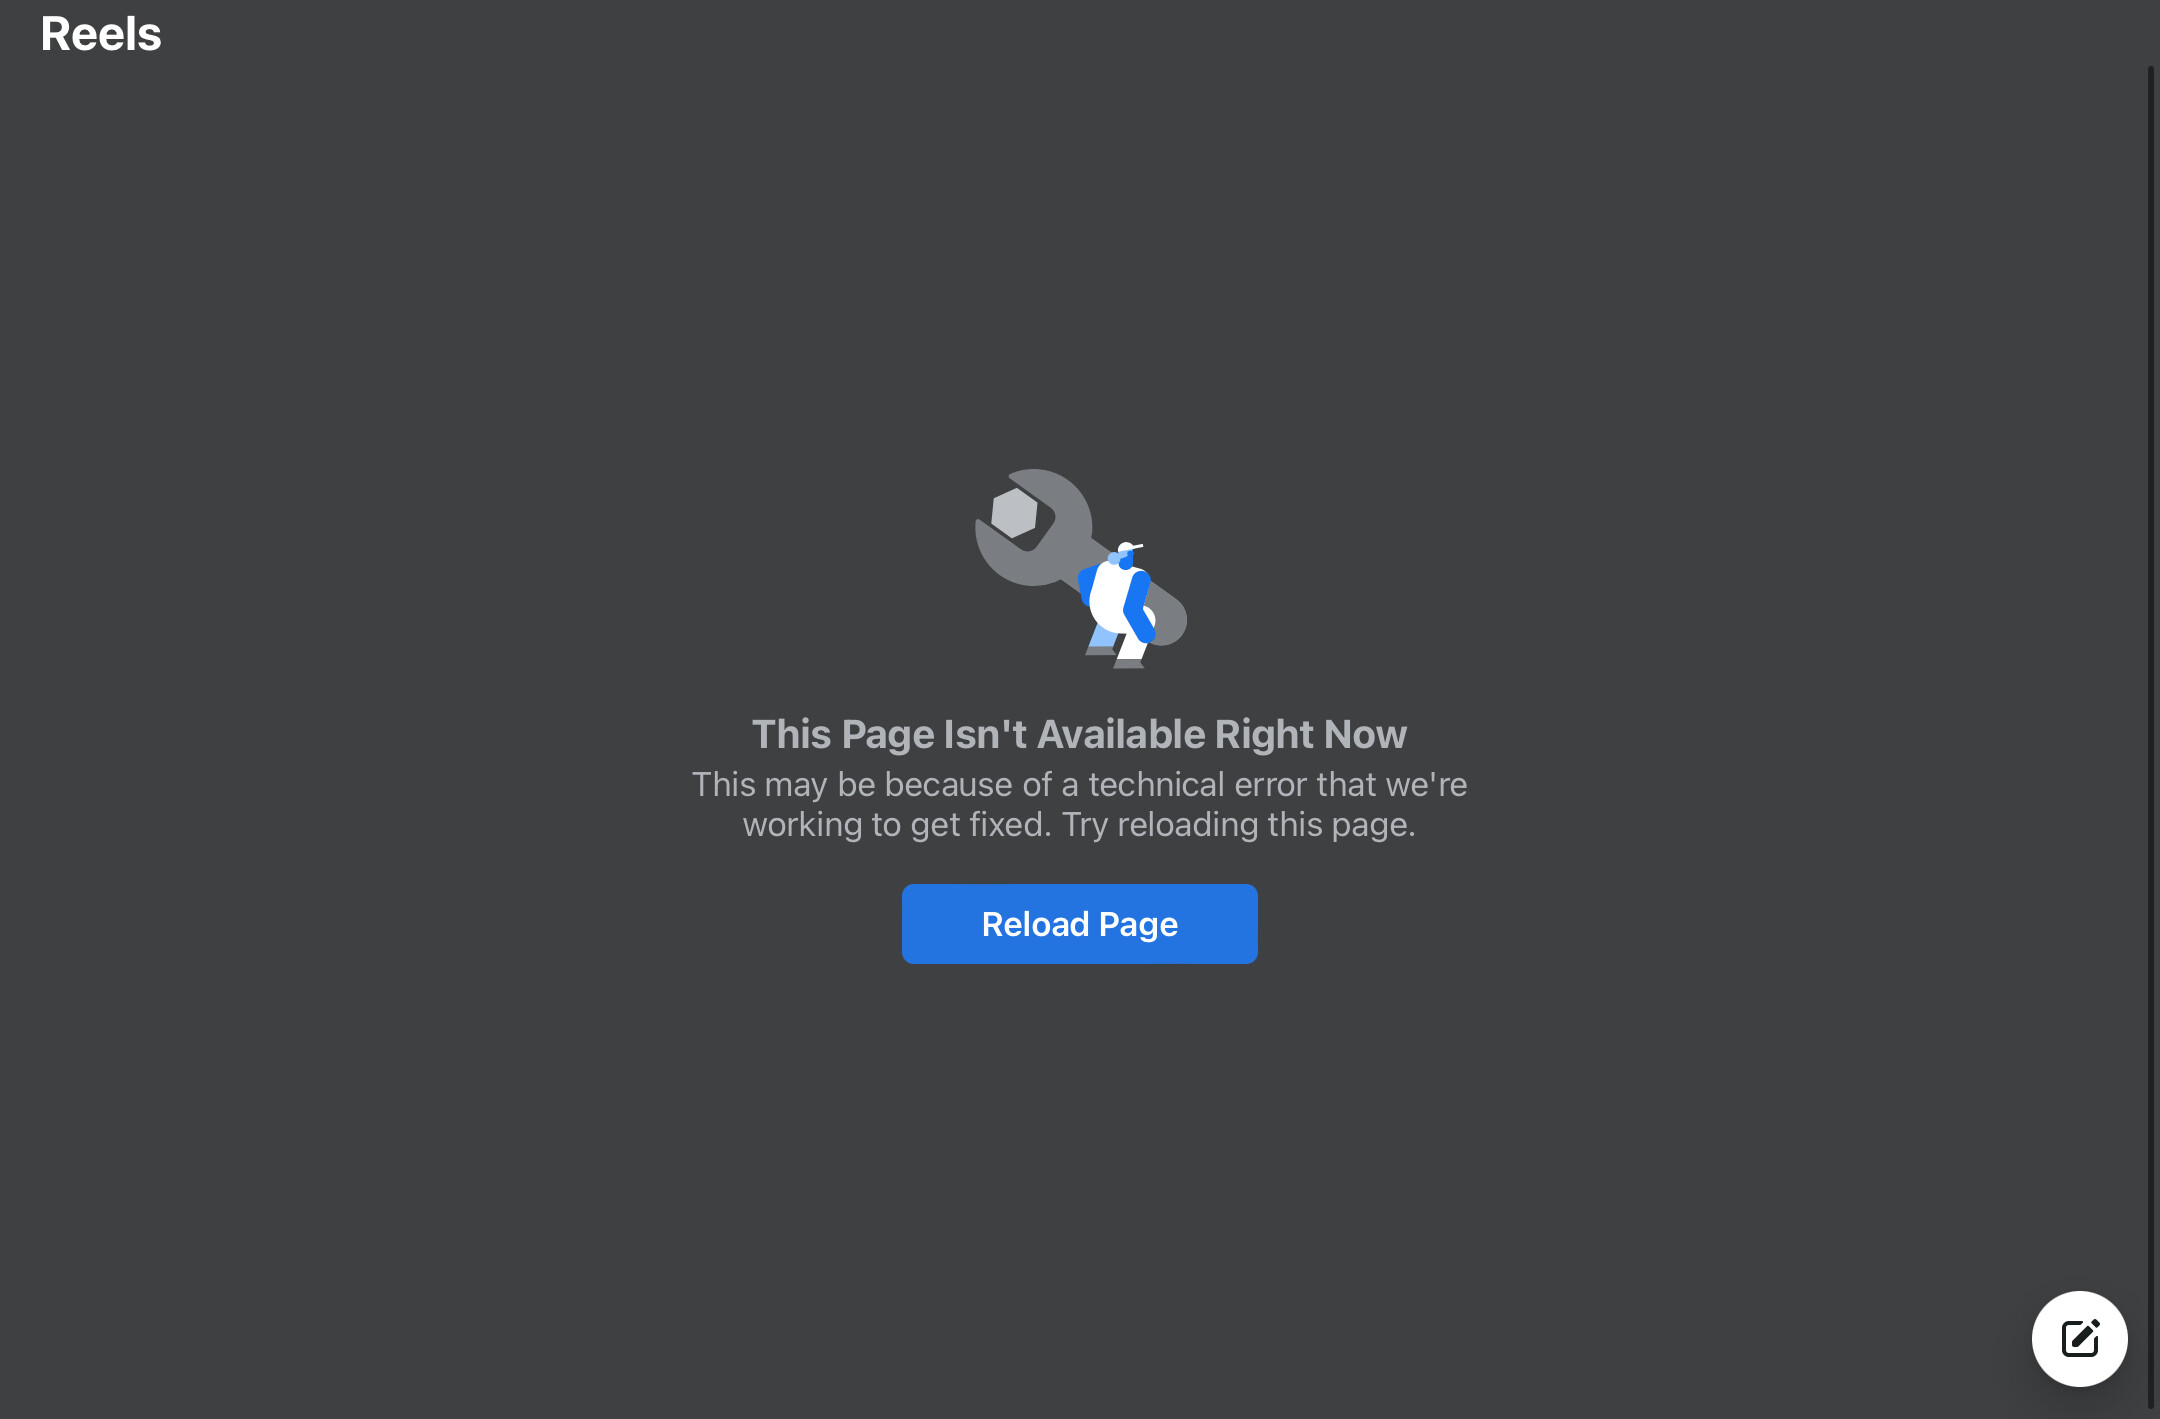Click the Reels title in the header

(101, 34)
